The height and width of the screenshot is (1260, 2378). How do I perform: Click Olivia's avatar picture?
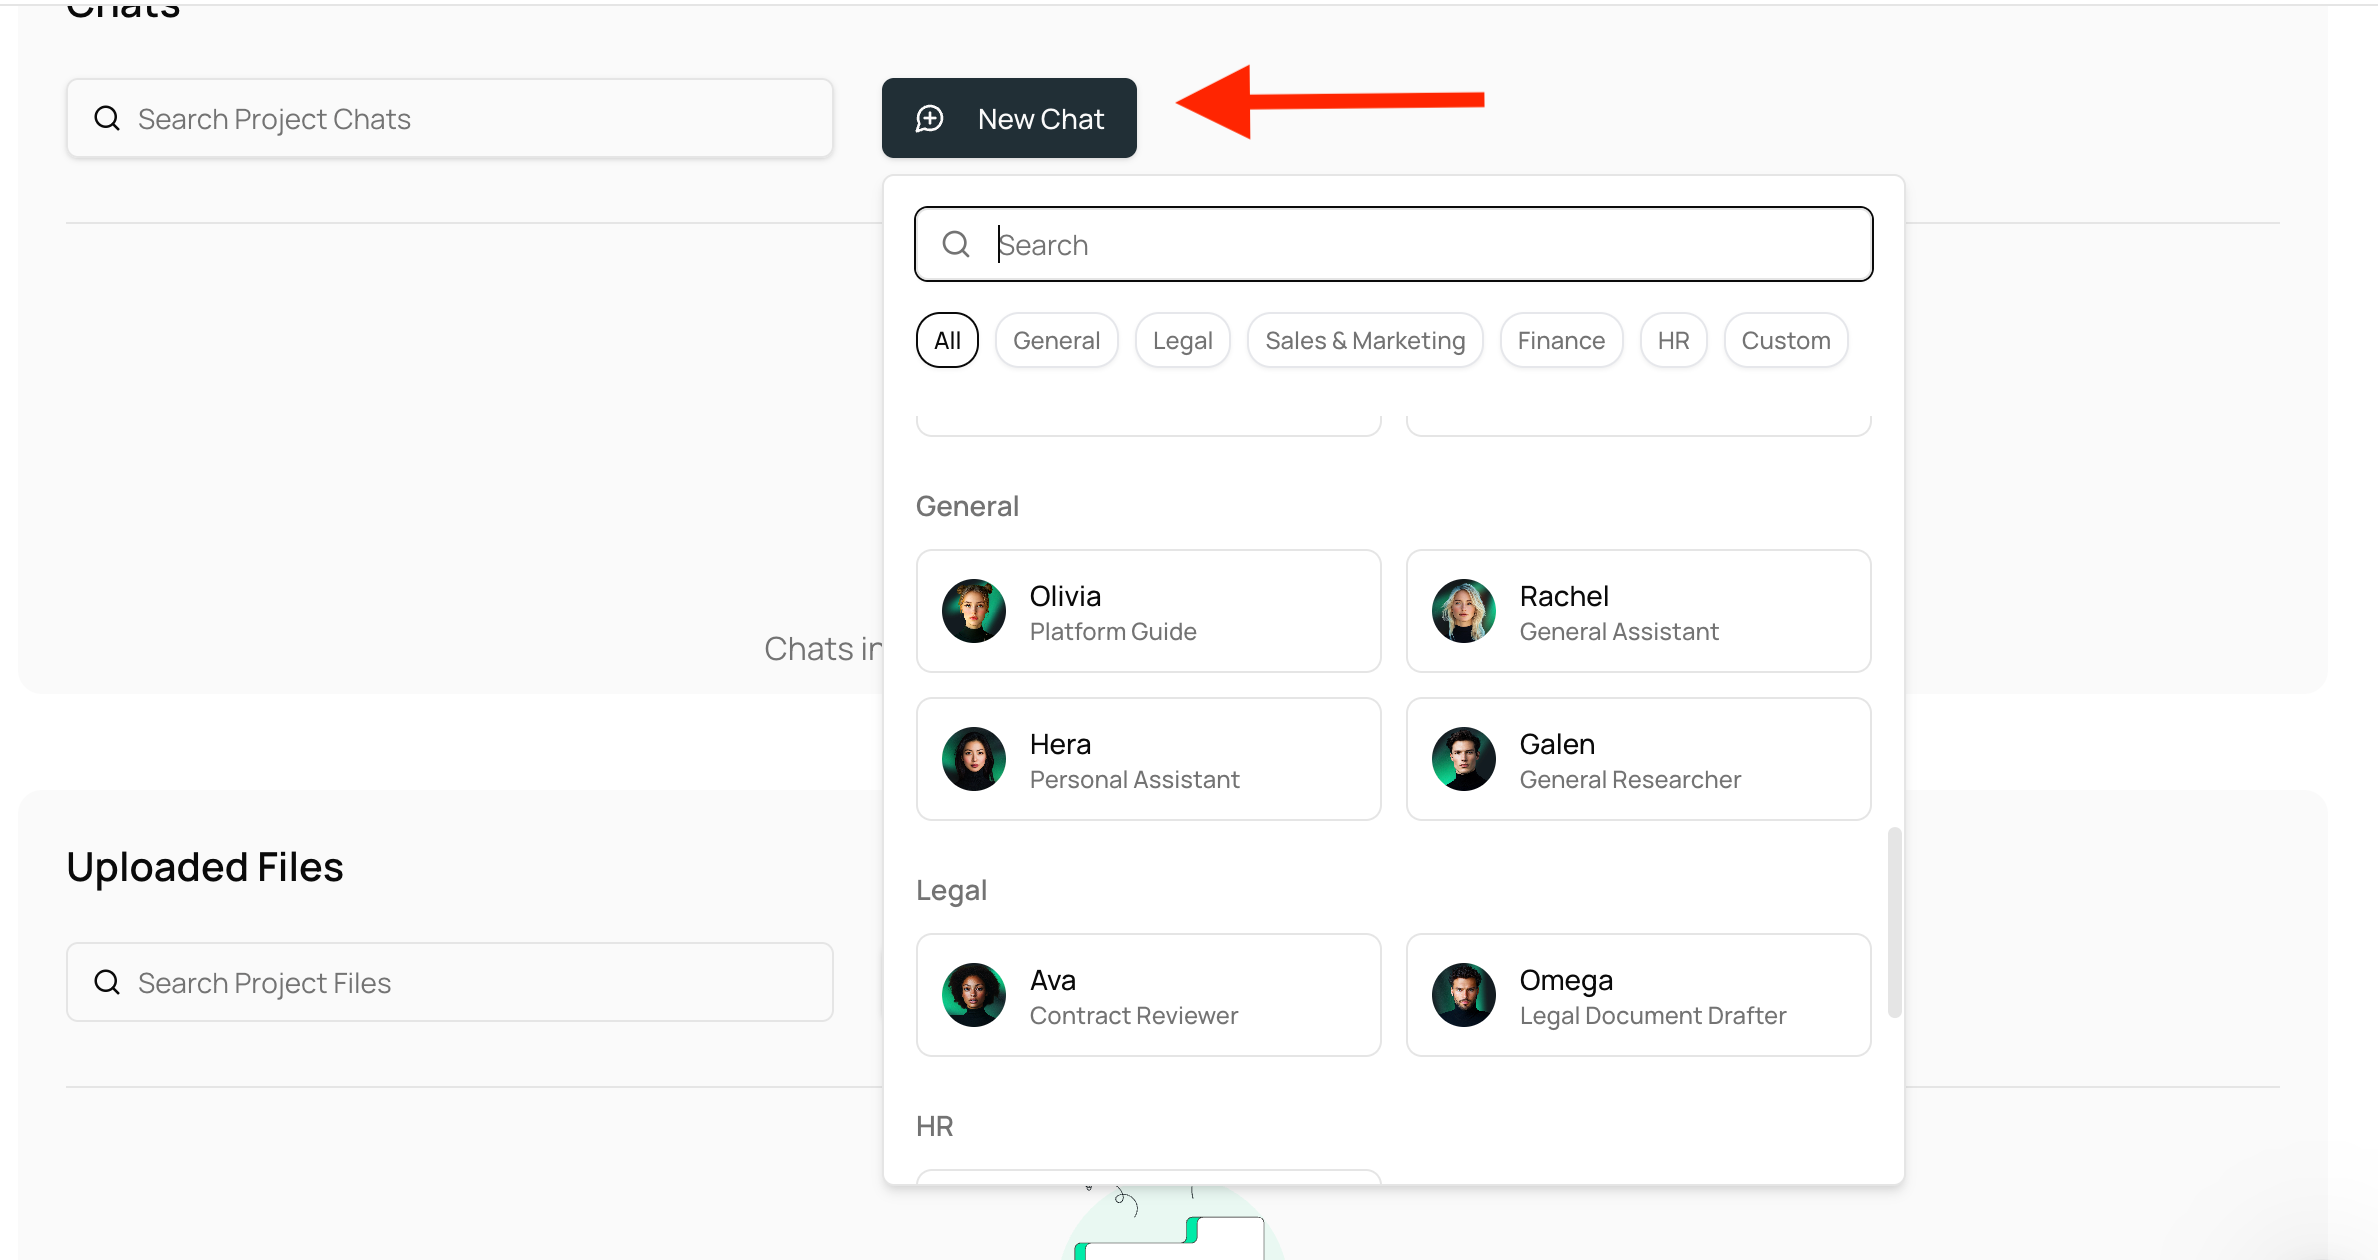point(973,611)
